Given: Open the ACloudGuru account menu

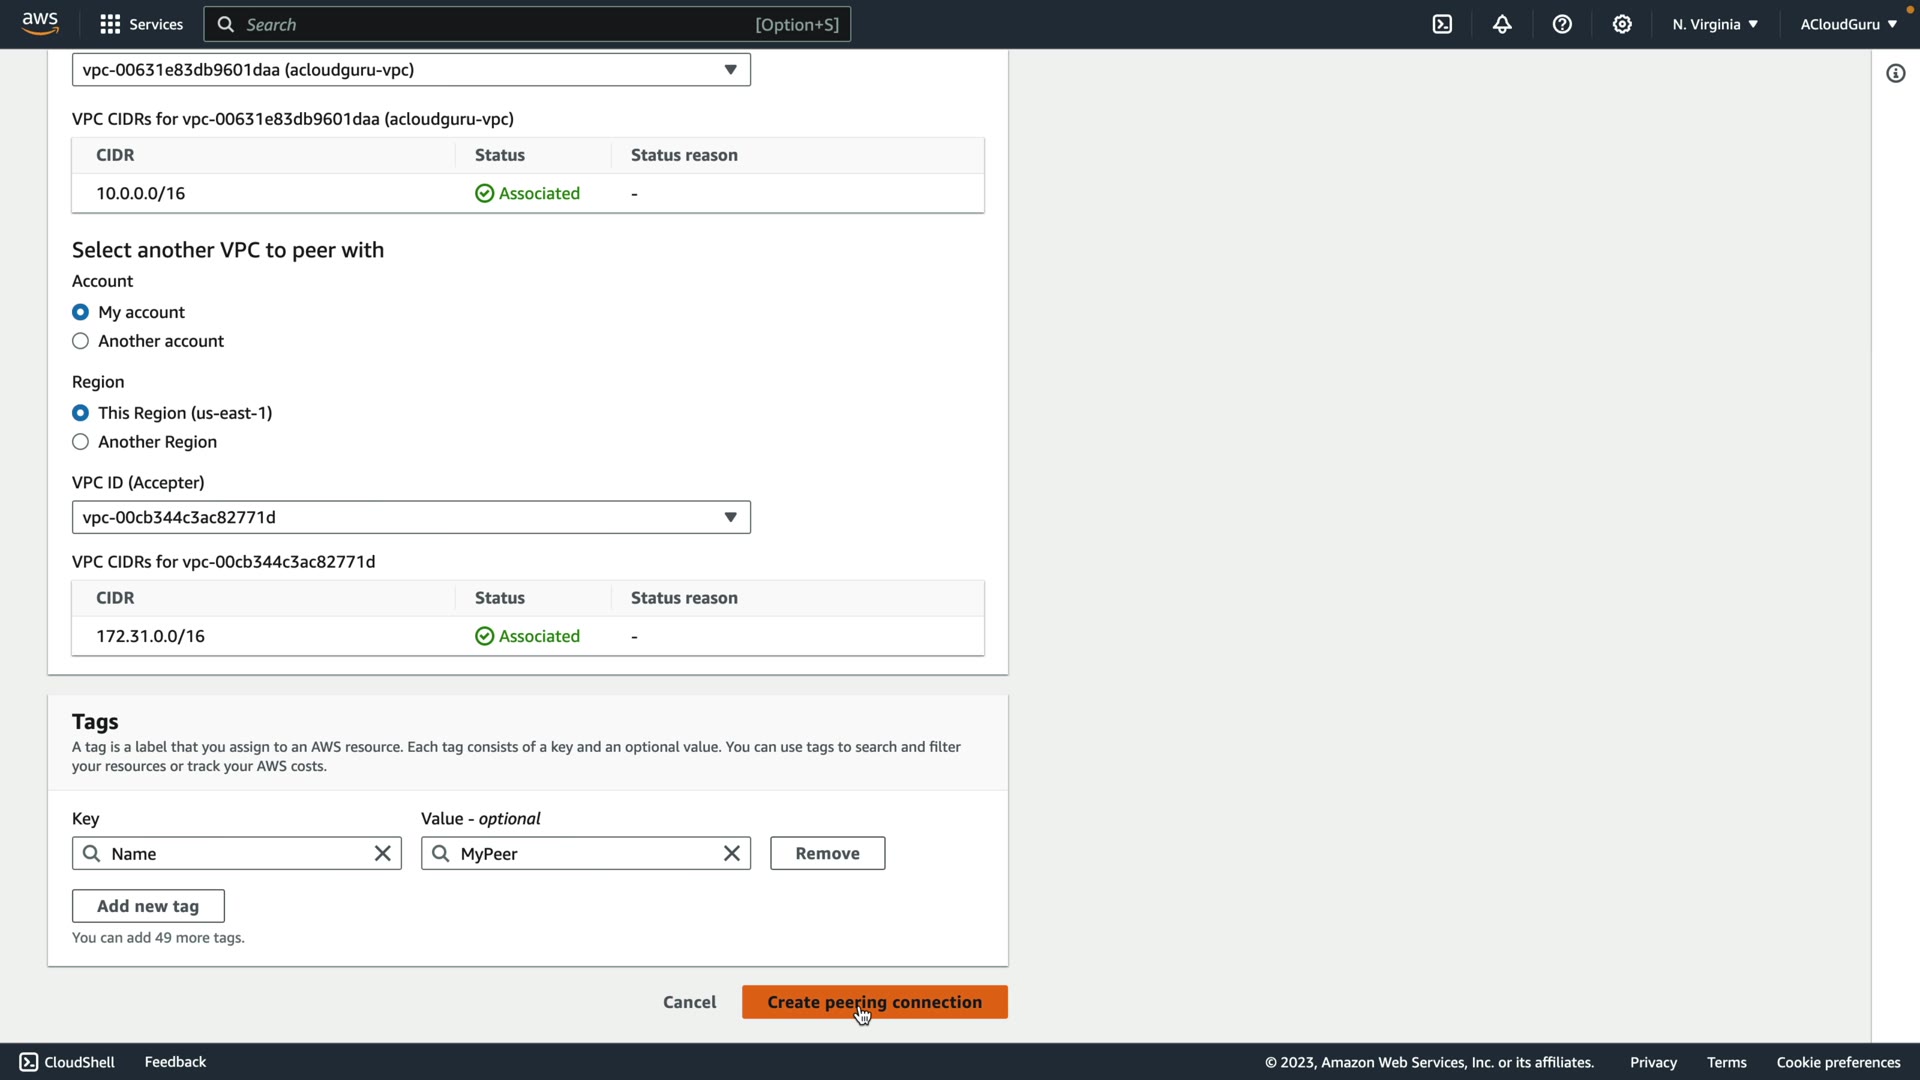Looking at the screenshot, I should coord(1847,24).
